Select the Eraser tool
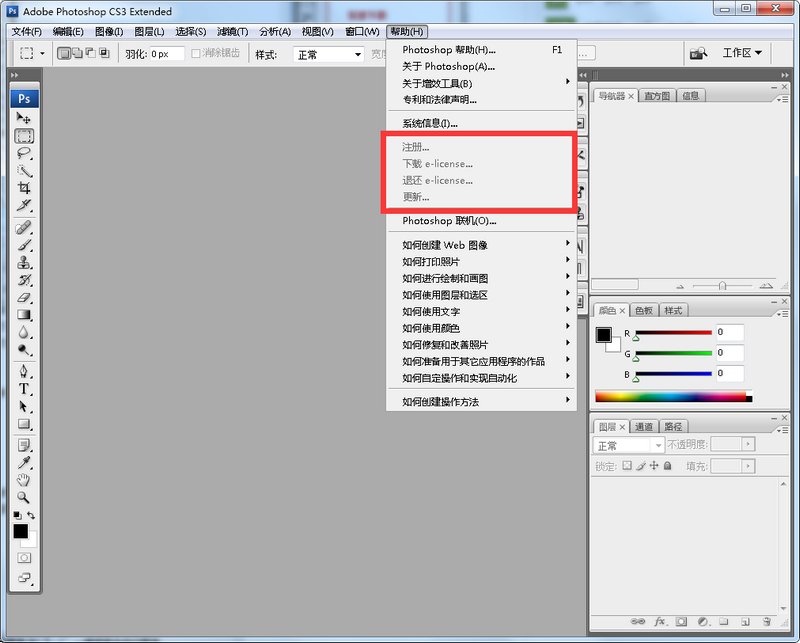 click(23, 298)
